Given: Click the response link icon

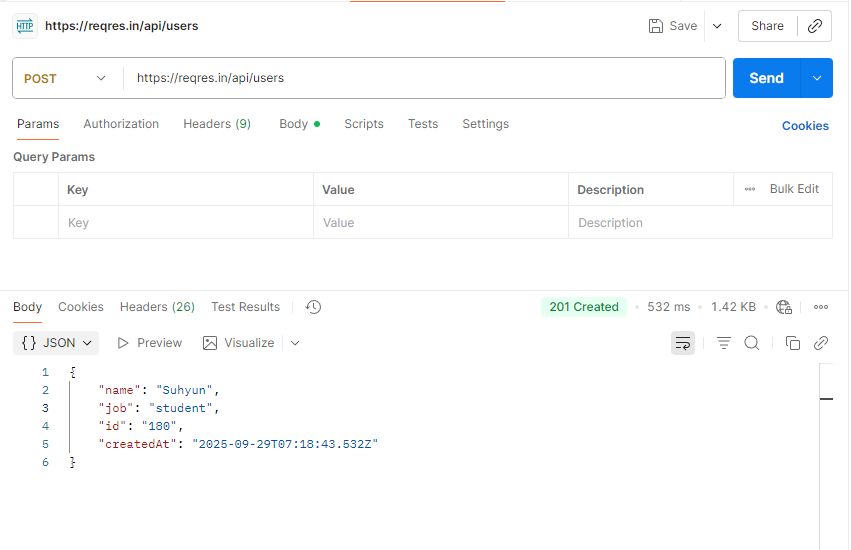Looking at the screenshot, I should [821, 343].
